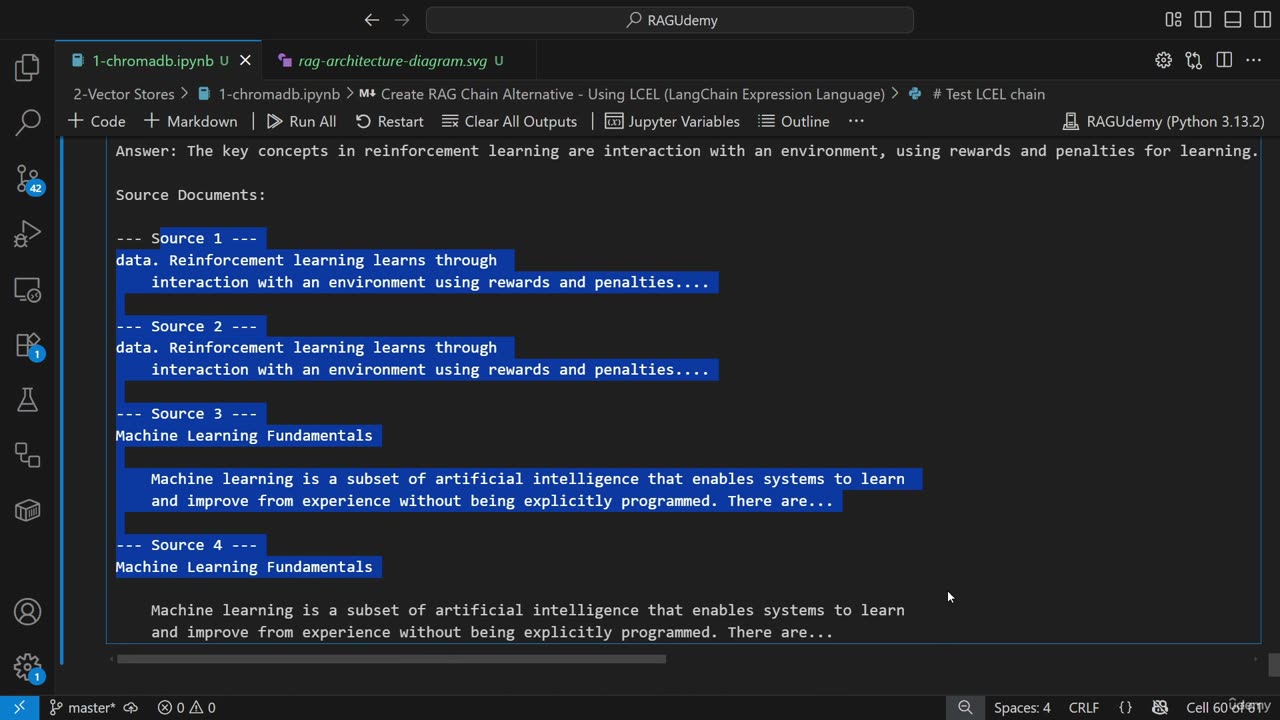Click Clear All Outputs
Viewport: 1280px width, 720px height.
pos(509,121)
